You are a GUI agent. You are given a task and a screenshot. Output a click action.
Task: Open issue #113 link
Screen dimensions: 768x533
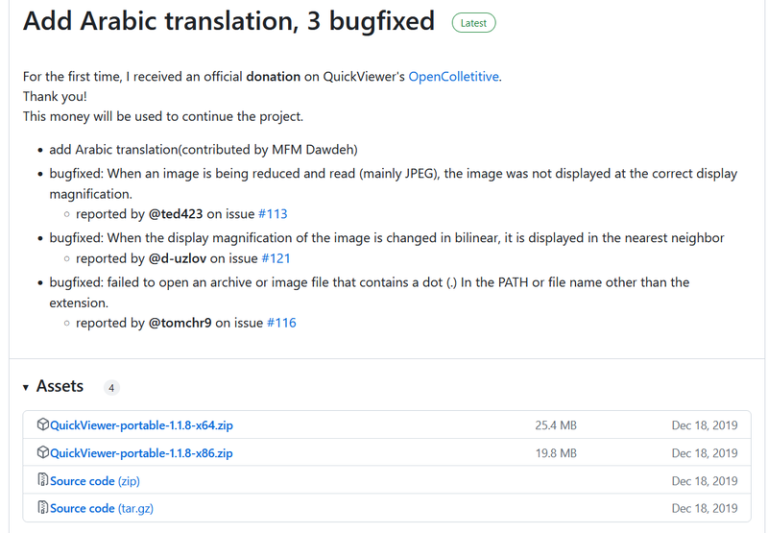point(273,213)
